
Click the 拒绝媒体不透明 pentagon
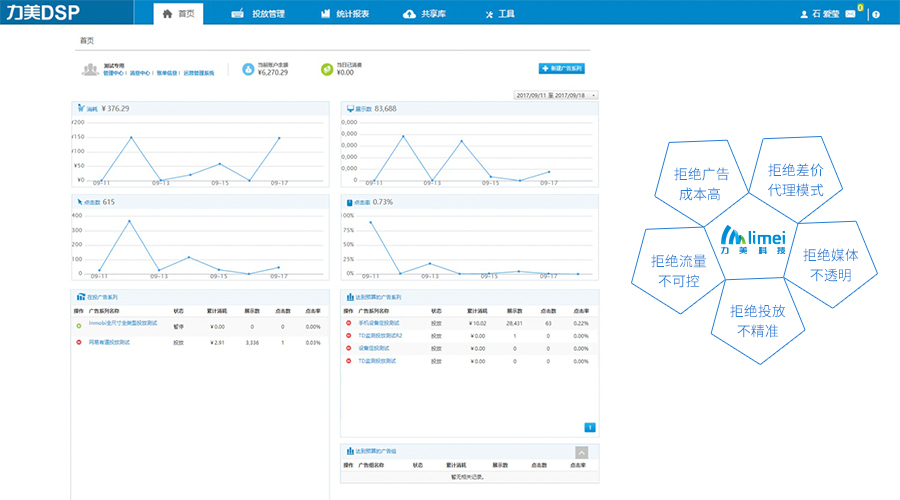[x=831, y=265]
